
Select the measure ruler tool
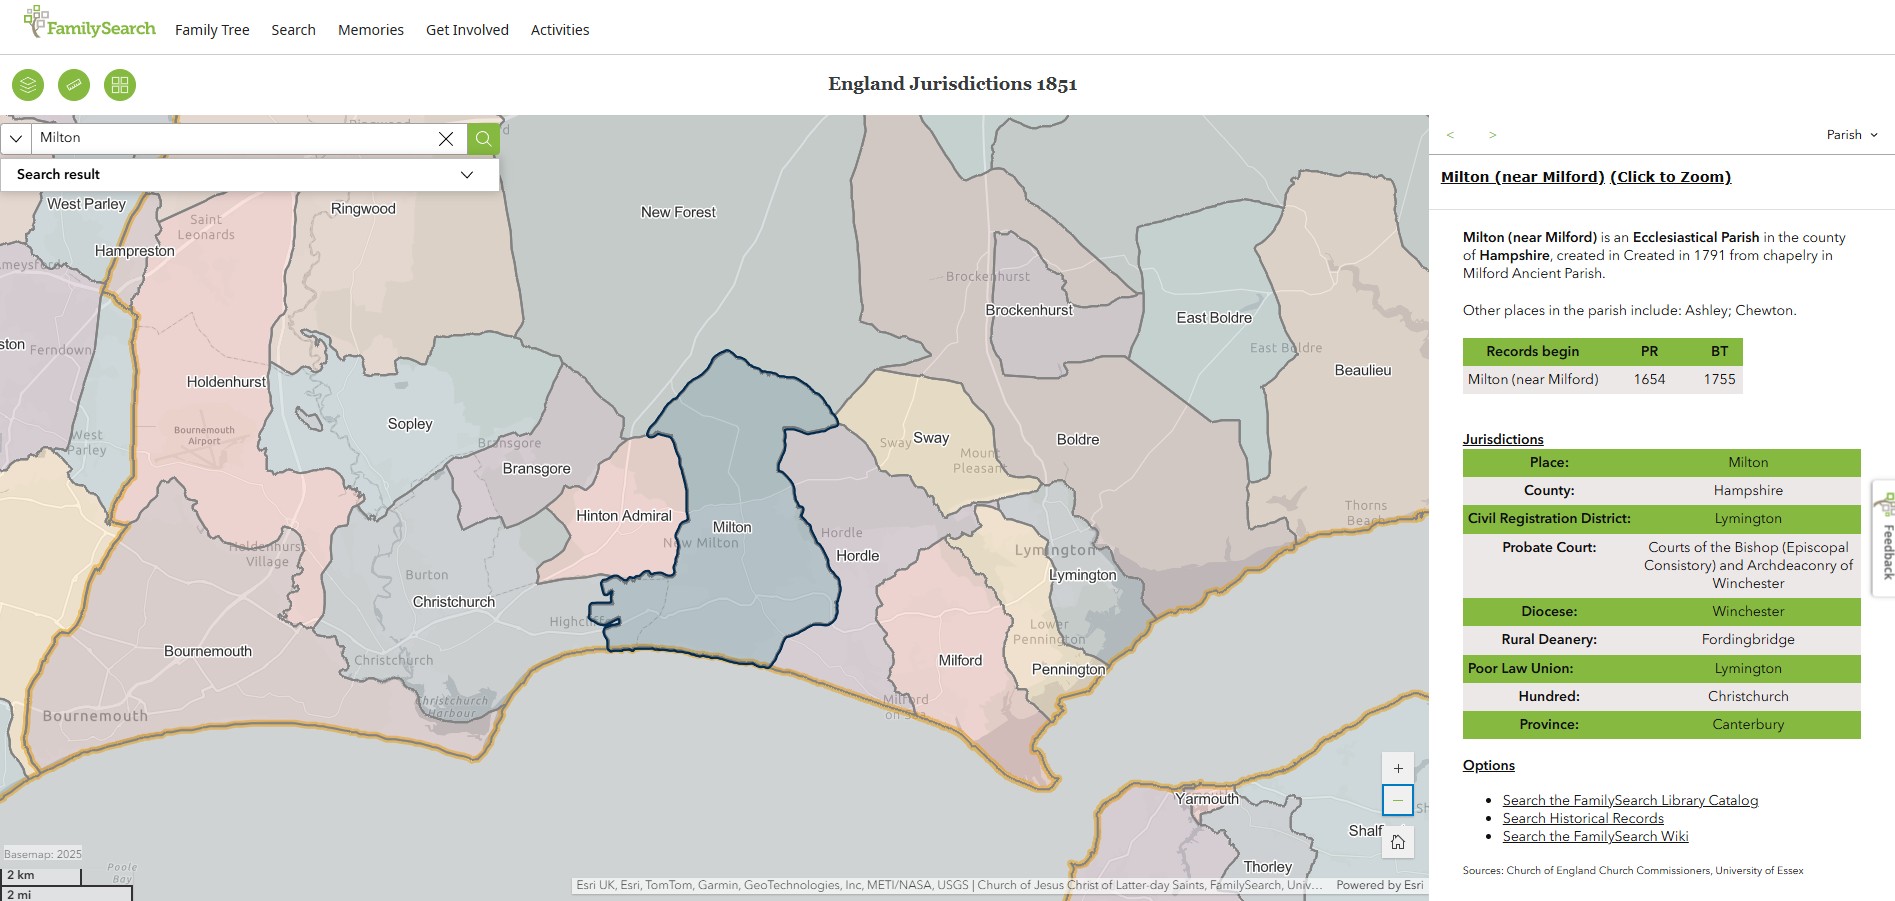[74, 85]
